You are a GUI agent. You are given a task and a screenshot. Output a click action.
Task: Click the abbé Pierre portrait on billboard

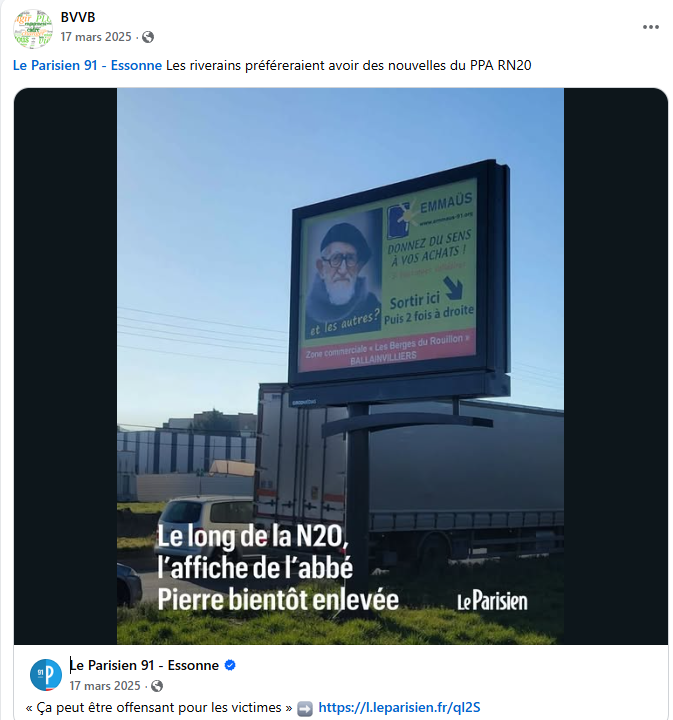click(343, 271)
